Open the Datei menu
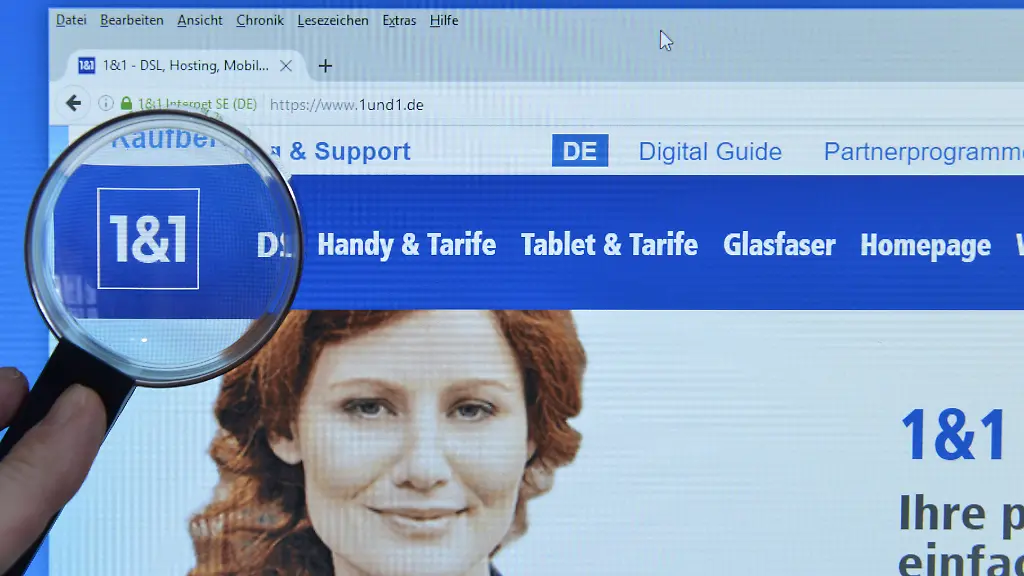Image resolution: width=1024 pixels, height=576 pixels. tap(71, 20)
